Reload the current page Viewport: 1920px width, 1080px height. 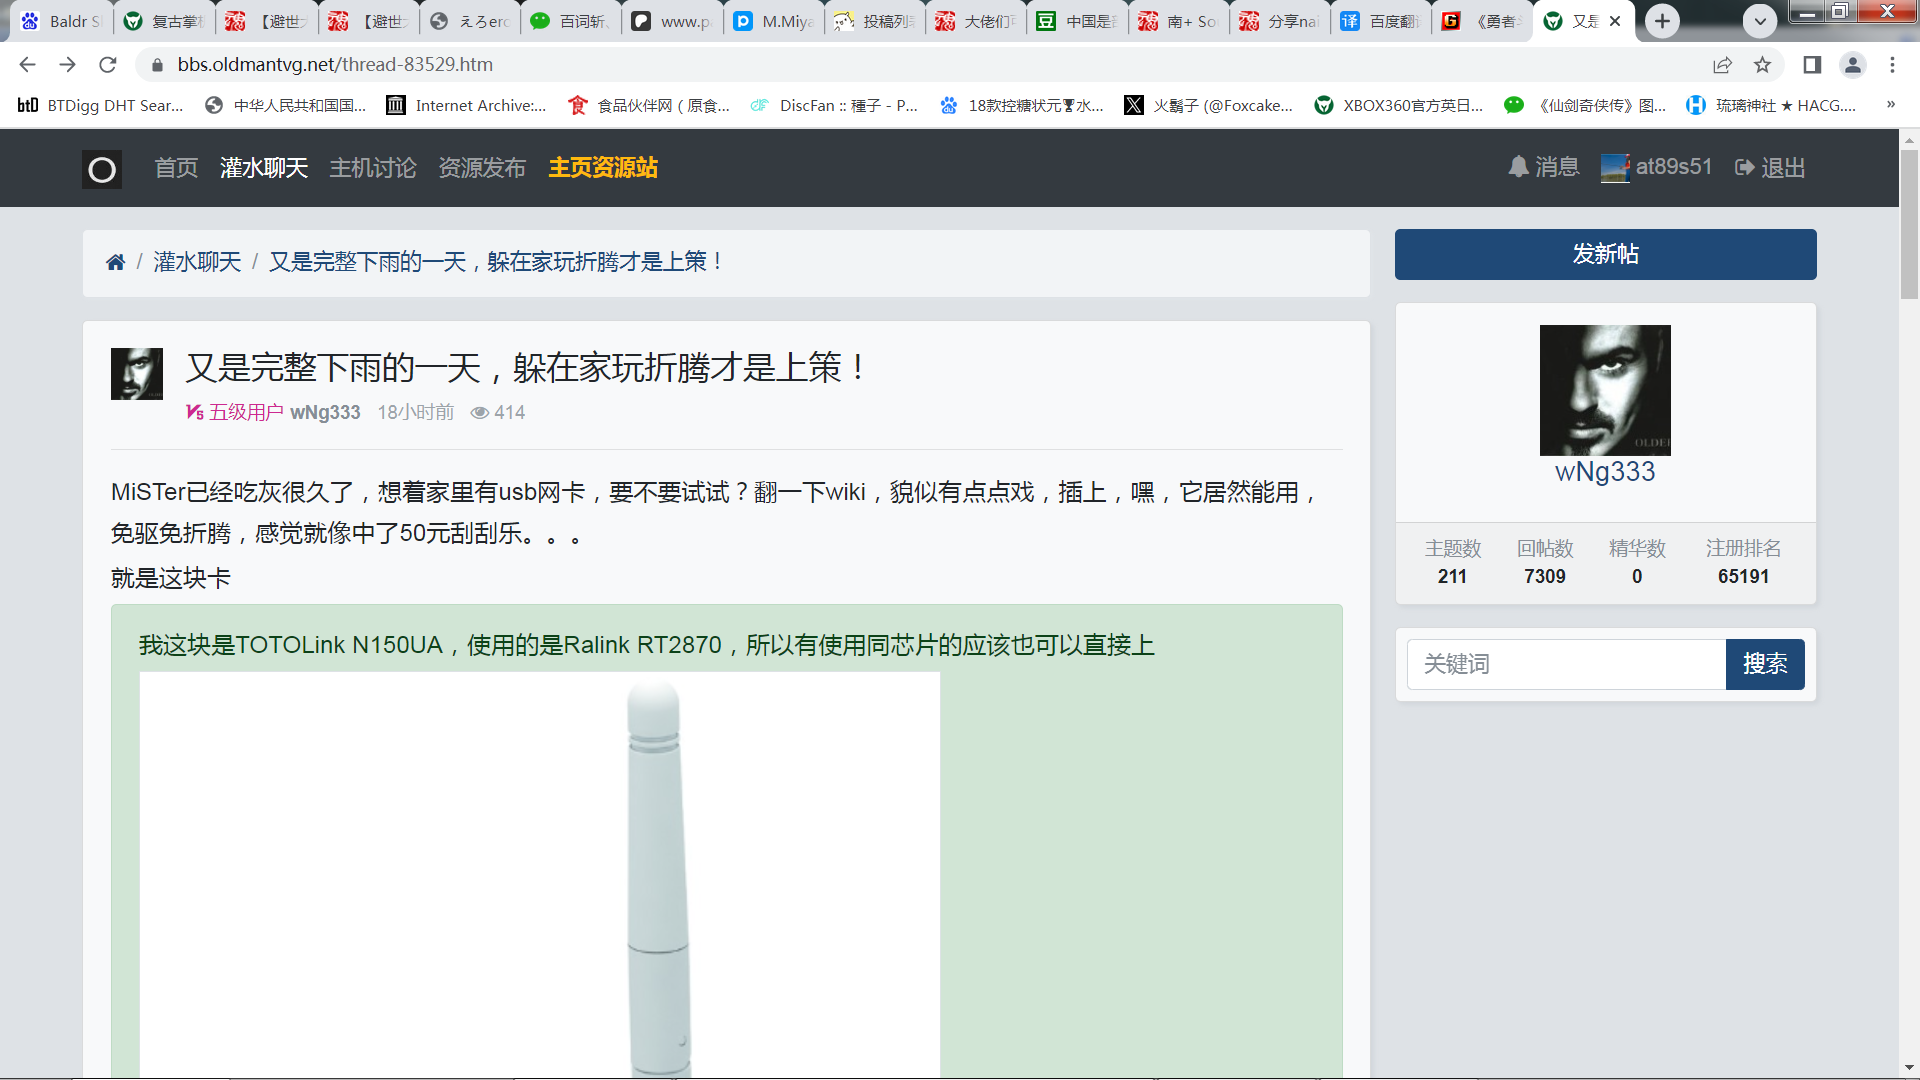coord(108,65)
